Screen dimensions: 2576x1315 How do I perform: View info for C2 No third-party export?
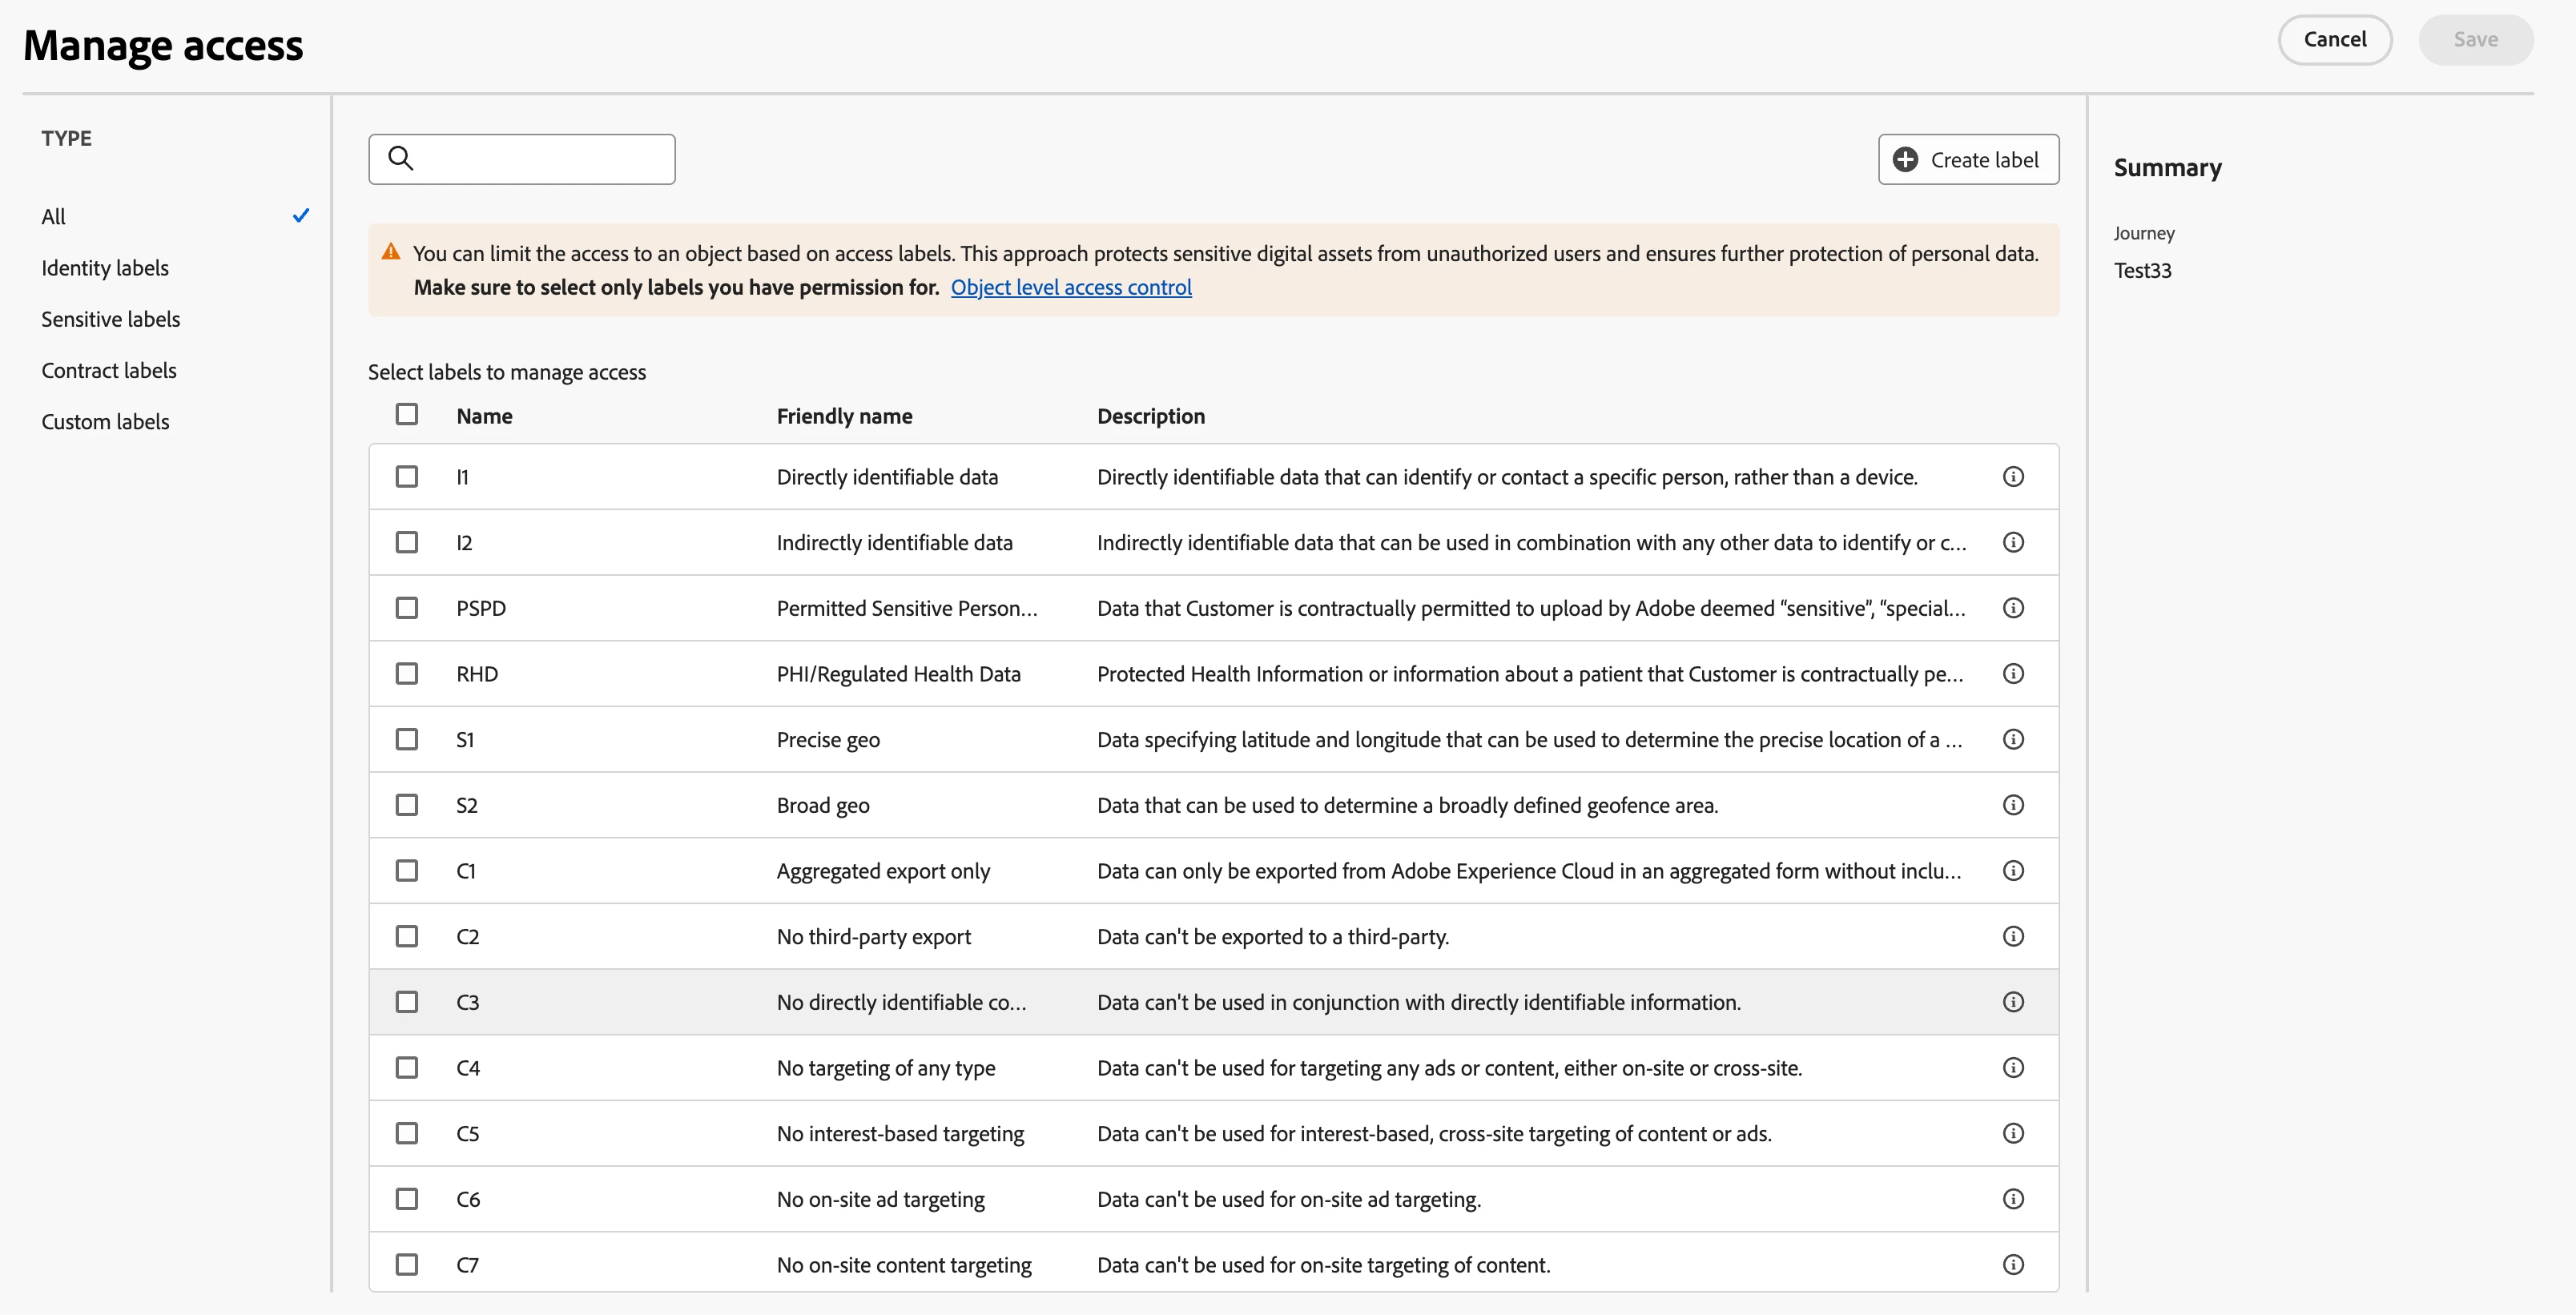point(2013,936)
